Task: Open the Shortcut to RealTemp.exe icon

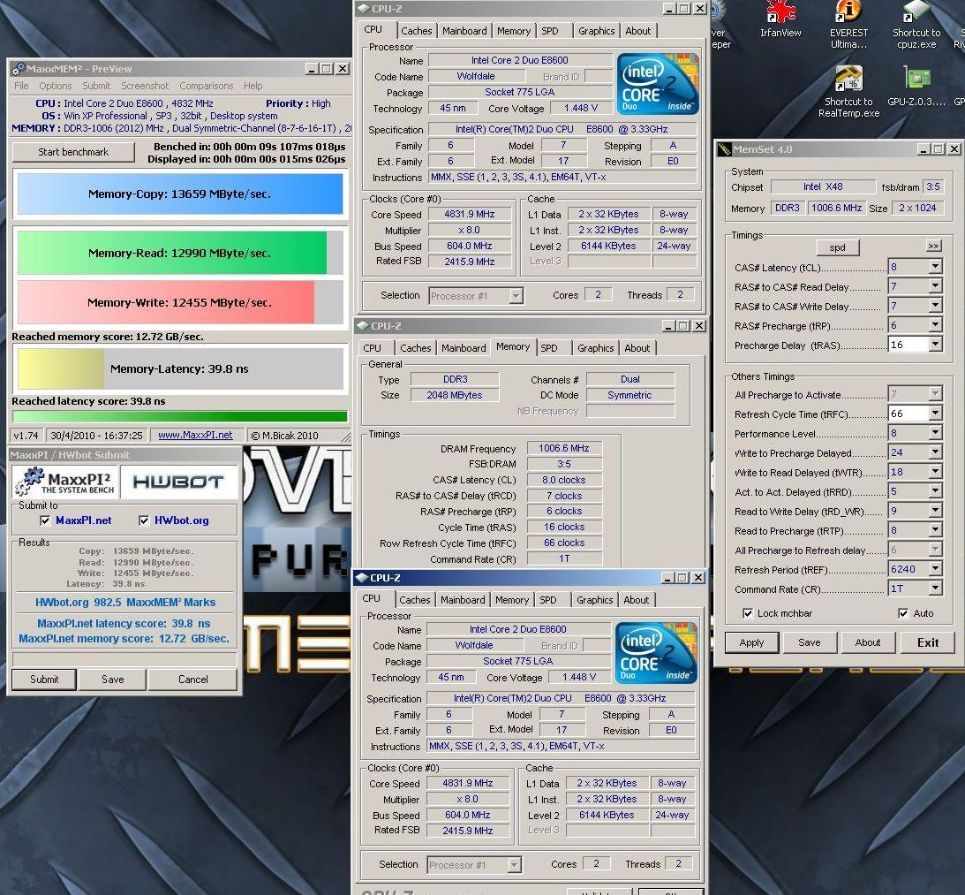Action: point(849,91)
